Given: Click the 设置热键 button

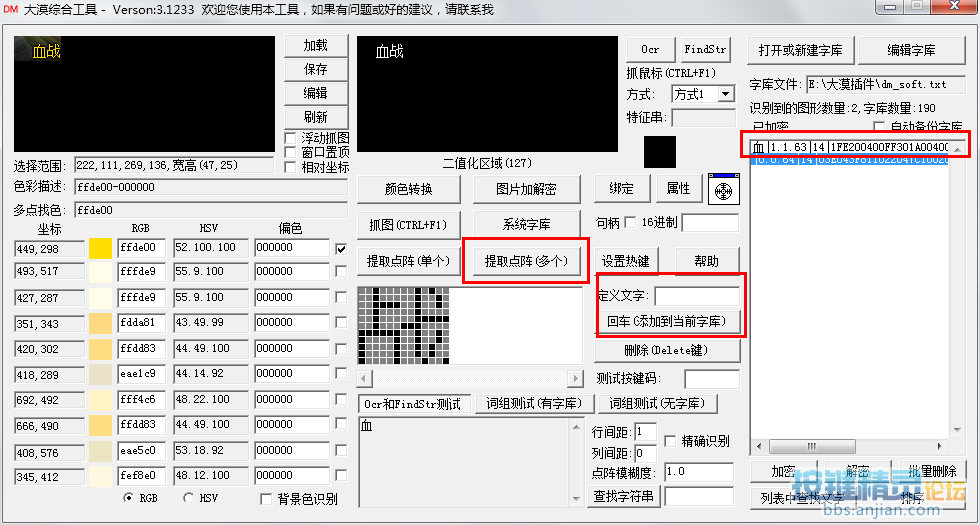Looking at the screenshot, I should [x=626, y=261].
